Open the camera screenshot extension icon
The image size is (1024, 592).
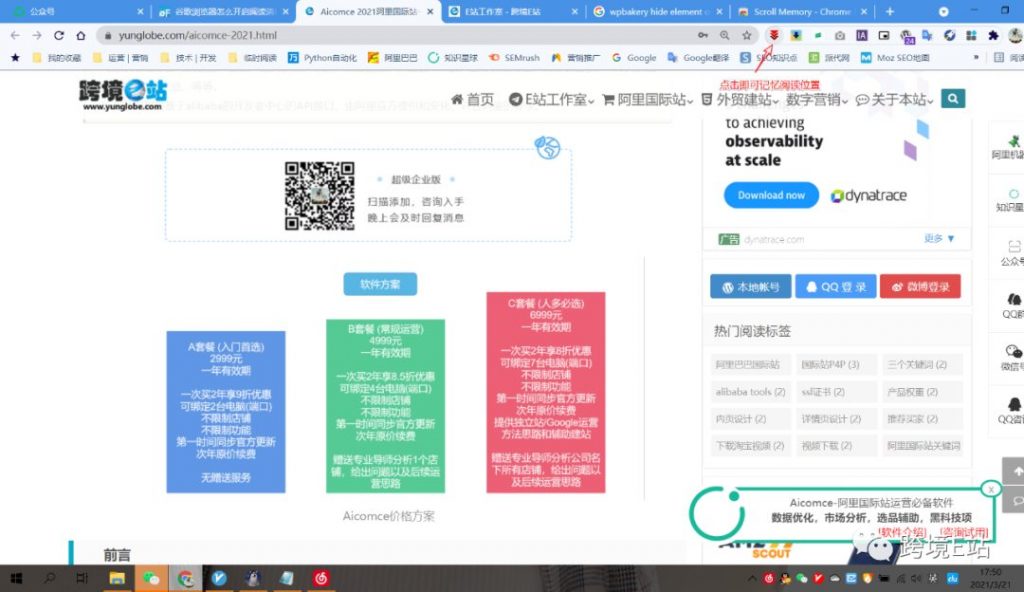point(840,35)
